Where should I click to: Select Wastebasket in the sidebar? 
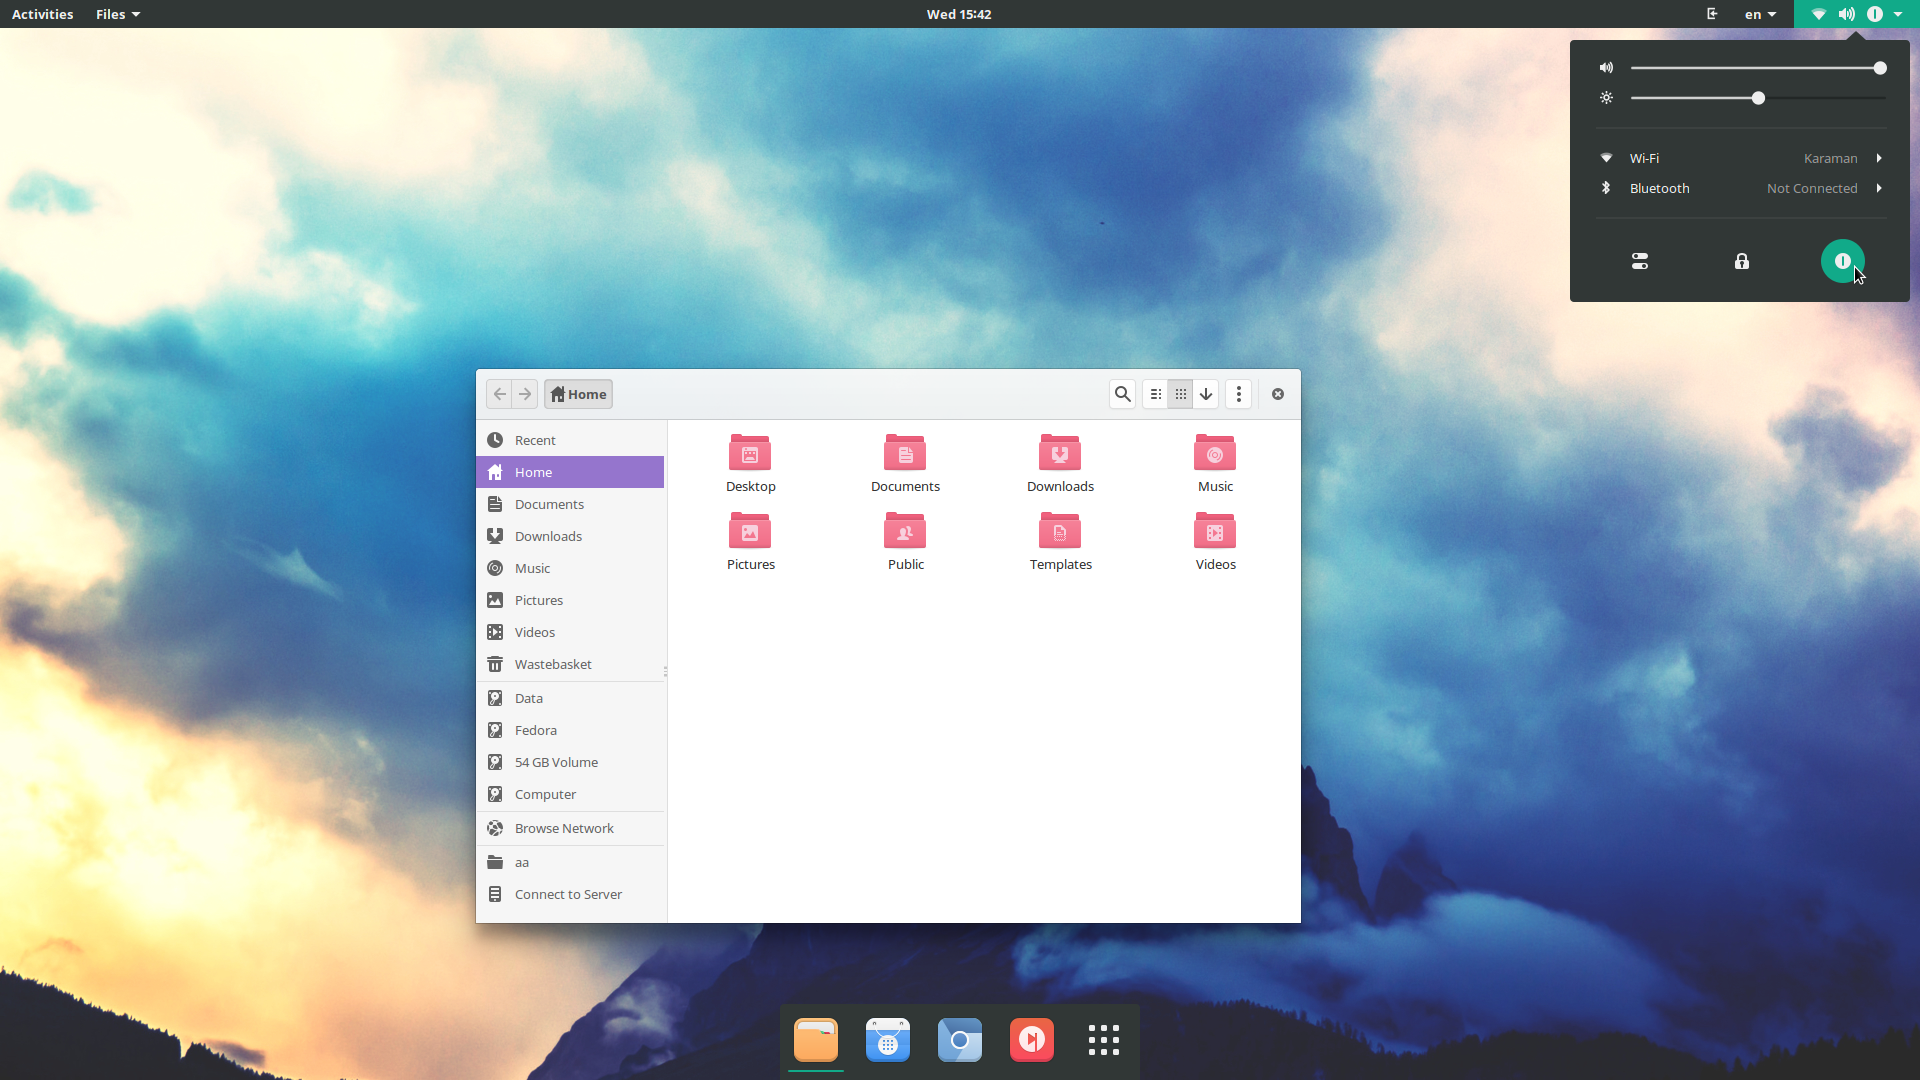coord(552,664)
